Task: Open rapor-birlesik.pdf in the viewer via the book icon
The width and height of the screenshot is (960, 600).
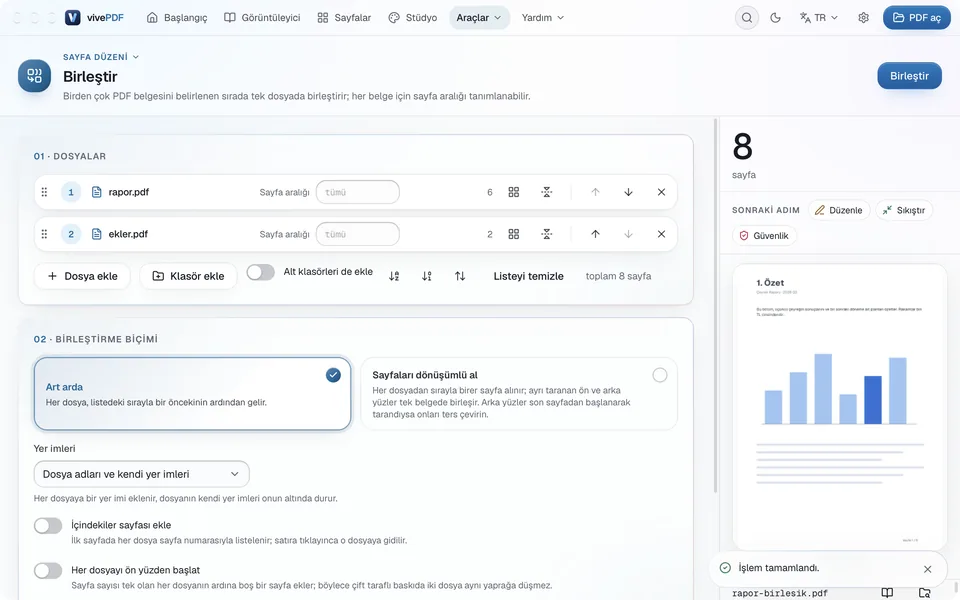Action: (x=887, y=593)
